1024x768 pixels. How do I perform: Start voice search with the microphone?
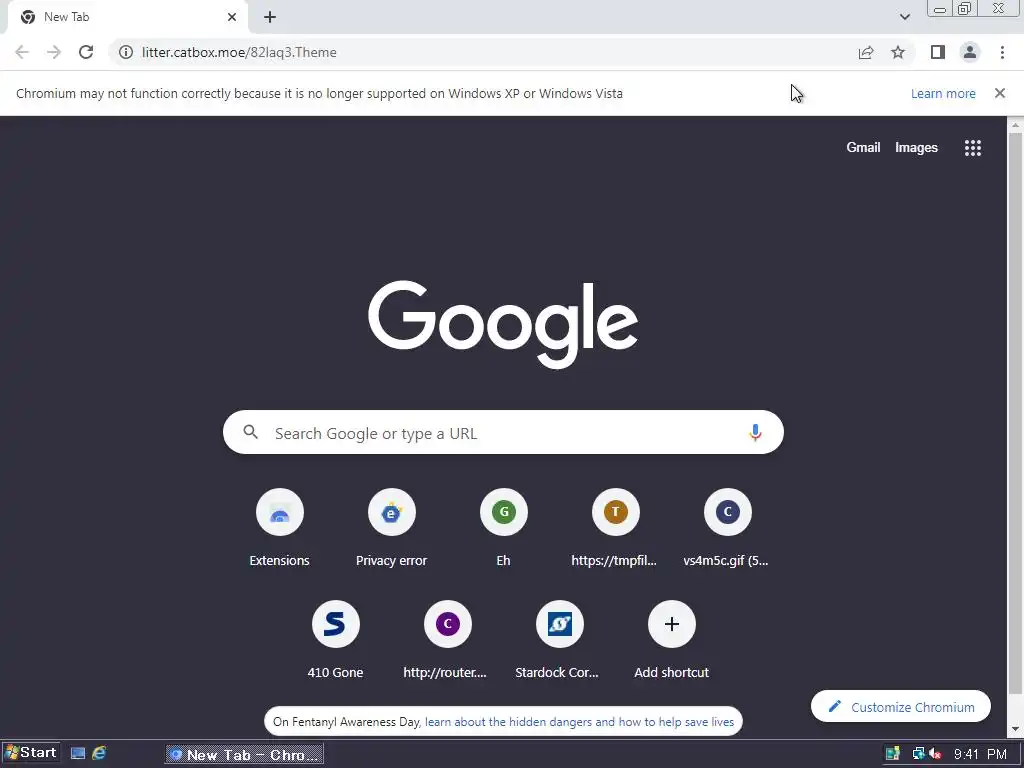point(755,432)
